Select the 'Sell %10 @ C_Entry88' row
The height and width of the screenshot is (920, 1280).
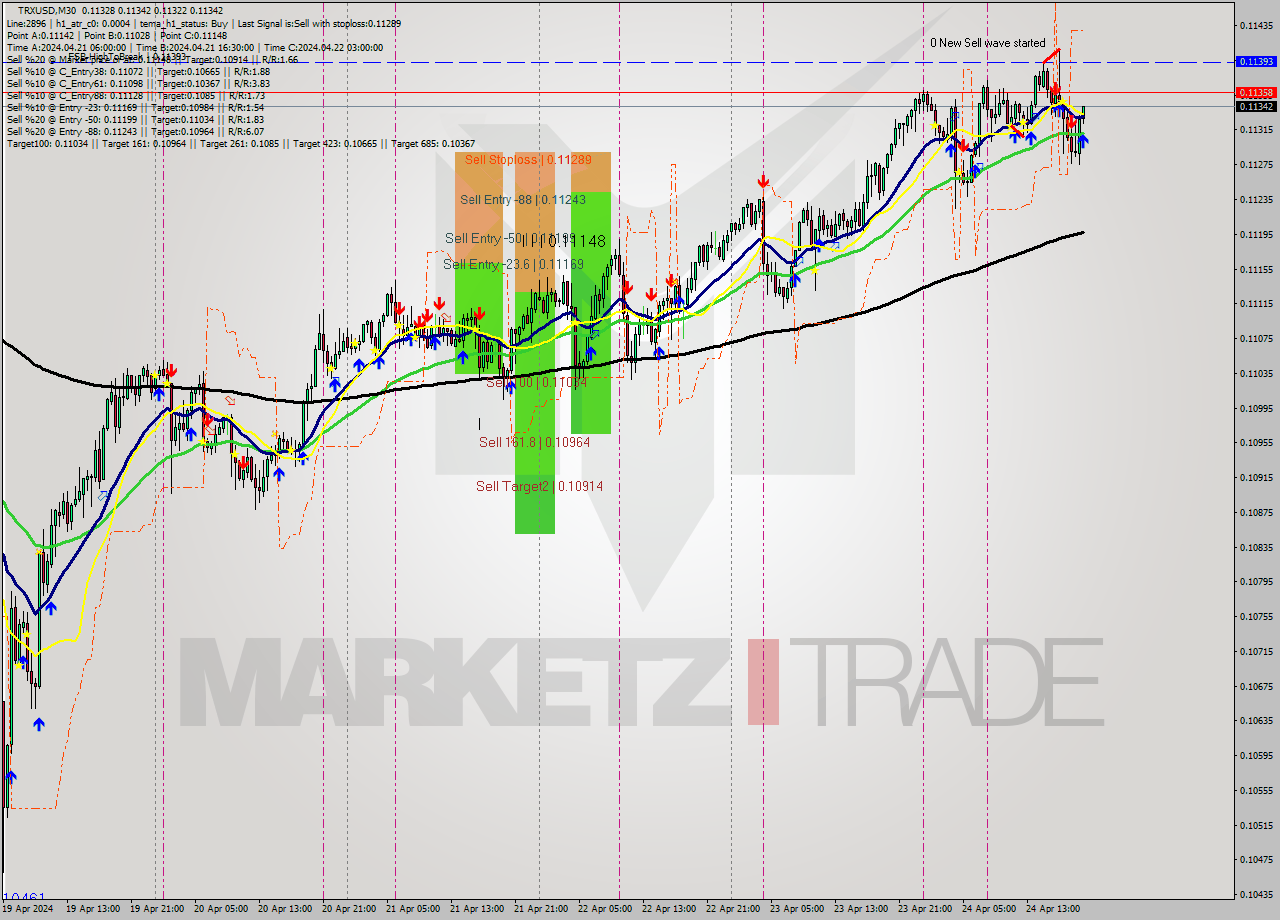pos(135,95)
